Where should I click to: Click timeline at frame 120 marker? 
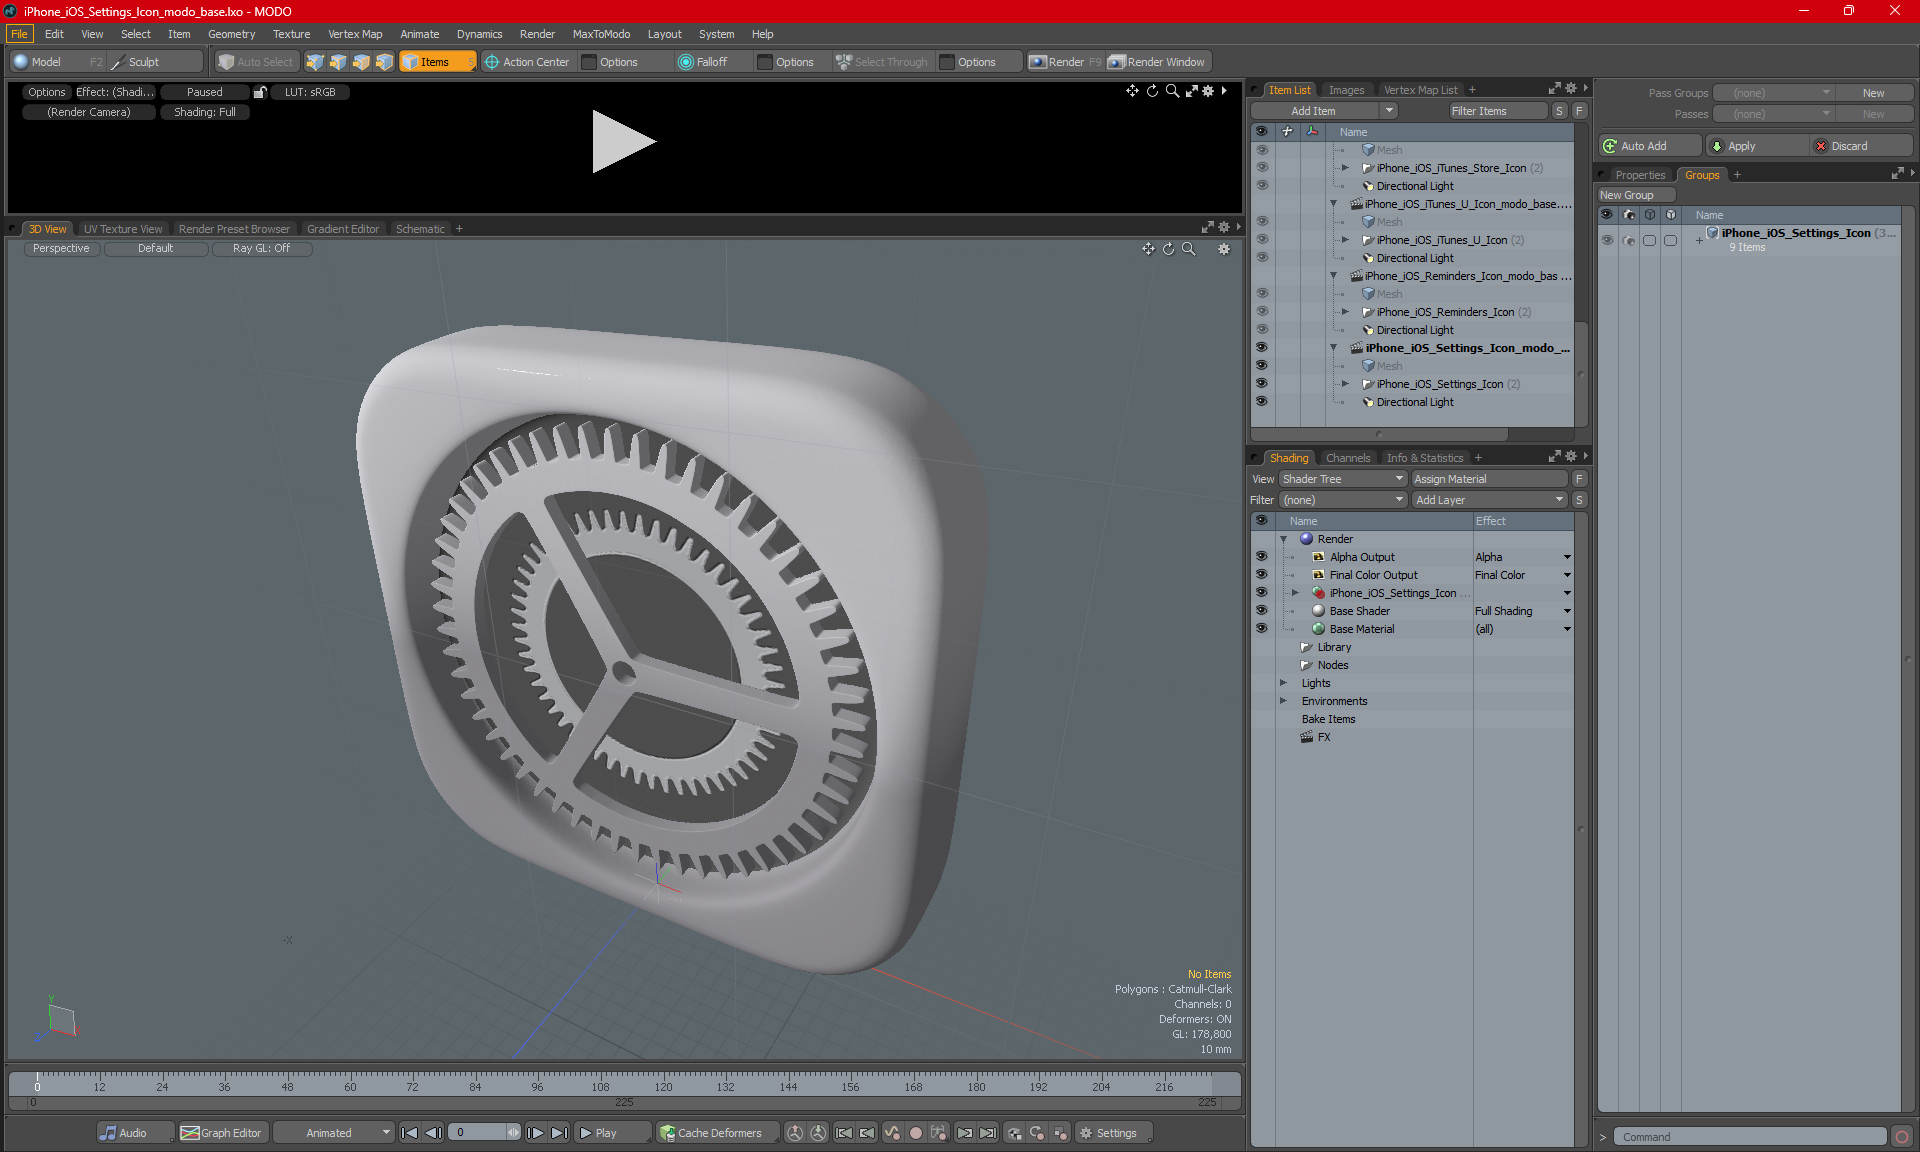click(x=663, y=1085)
